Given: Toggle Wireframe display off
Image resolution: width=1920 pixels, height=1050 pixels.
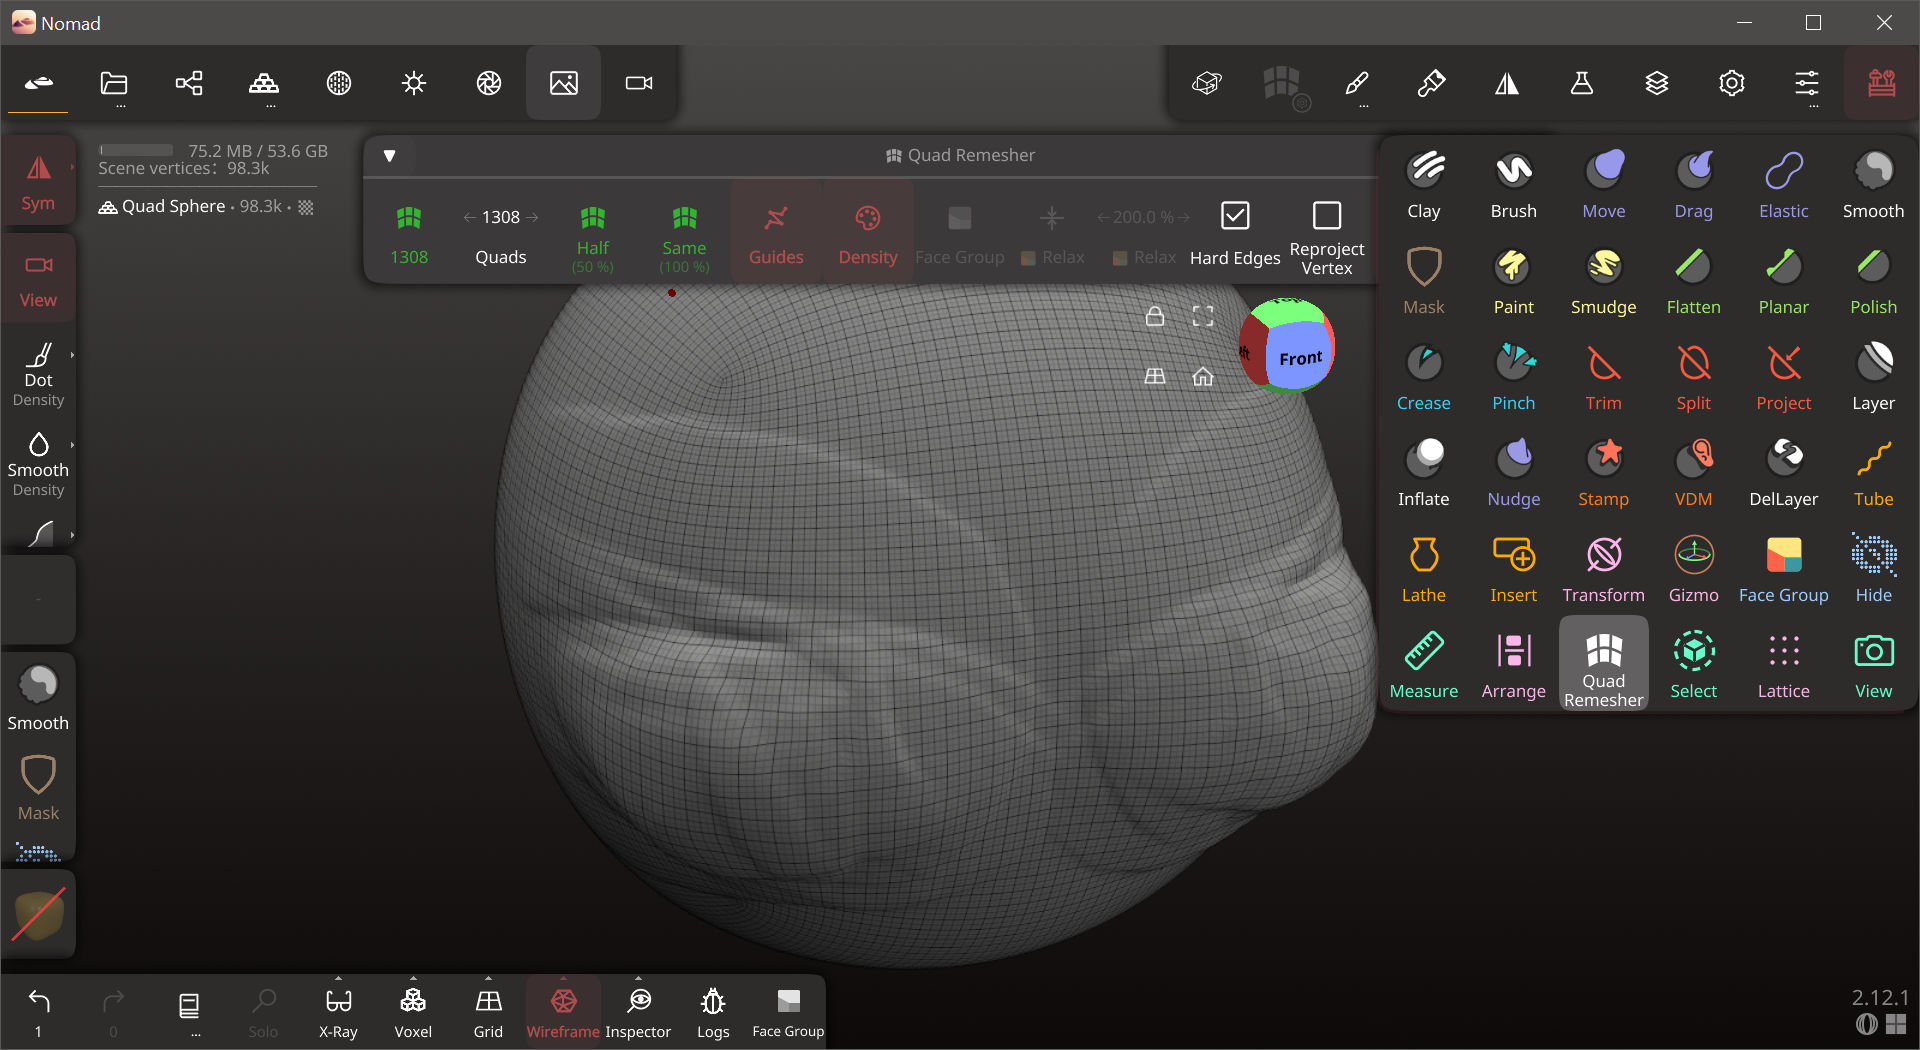Looking at the screenshot, I should (x=563, y=1011).
